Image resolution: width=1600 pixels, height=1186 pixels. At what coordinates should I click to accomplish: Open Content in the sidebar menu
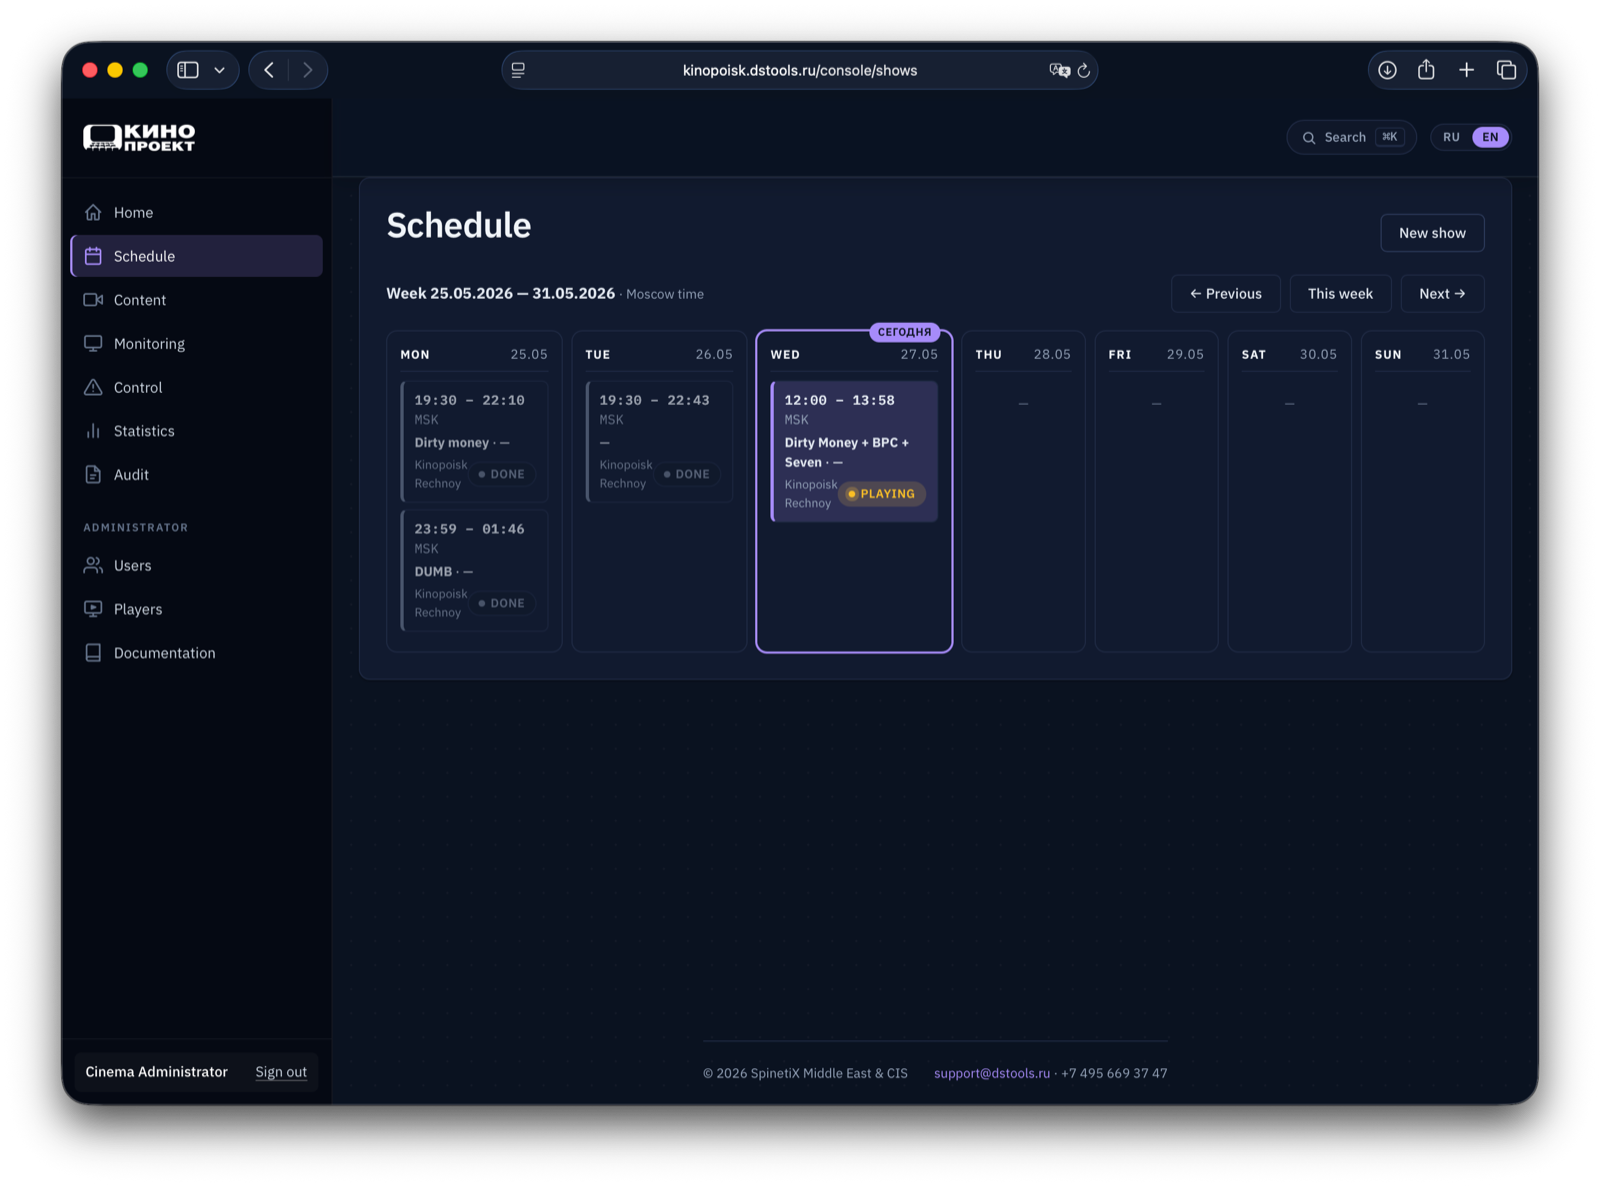(x=197, y=300)
